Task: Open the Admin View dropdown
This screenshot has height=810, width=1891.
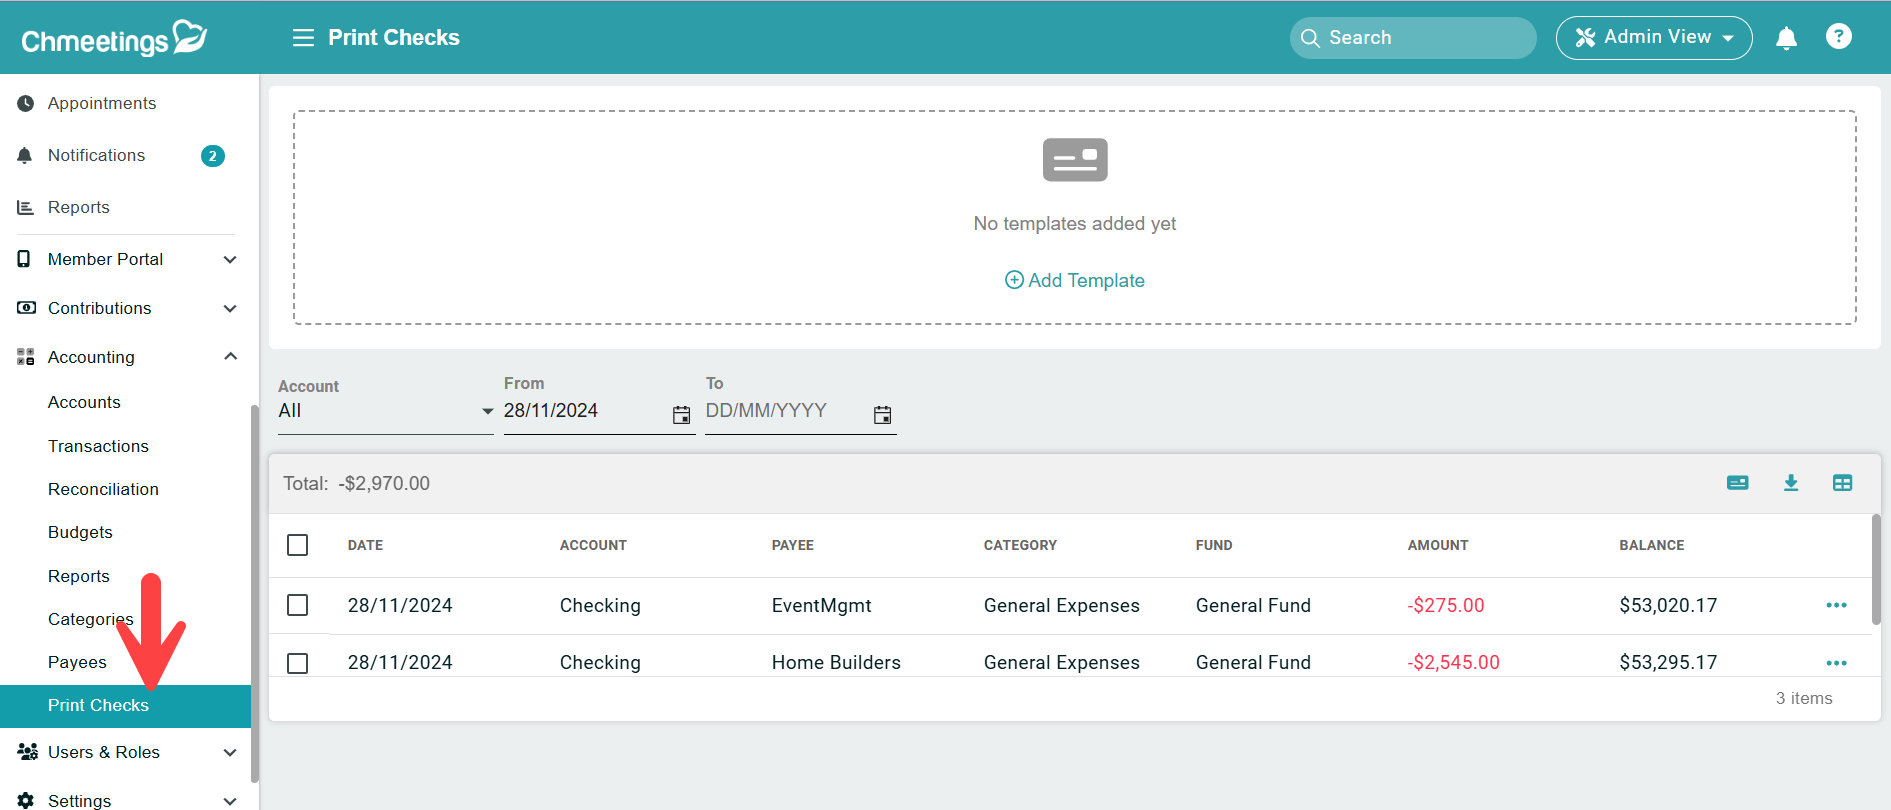Action: coord(1653,38)
